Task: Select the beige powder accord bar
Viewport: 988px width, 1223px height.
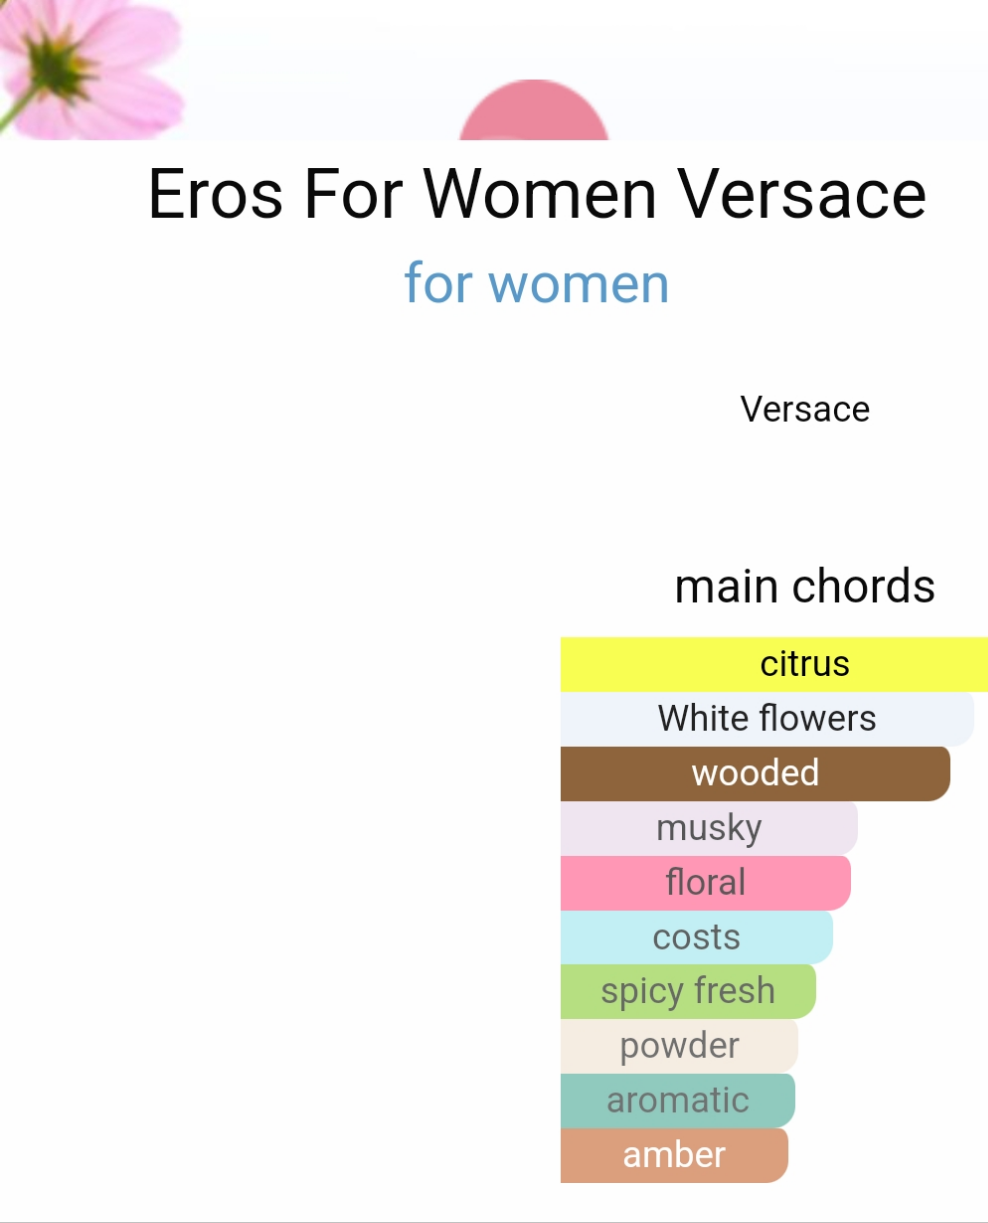Action: tap(680, 1046)
